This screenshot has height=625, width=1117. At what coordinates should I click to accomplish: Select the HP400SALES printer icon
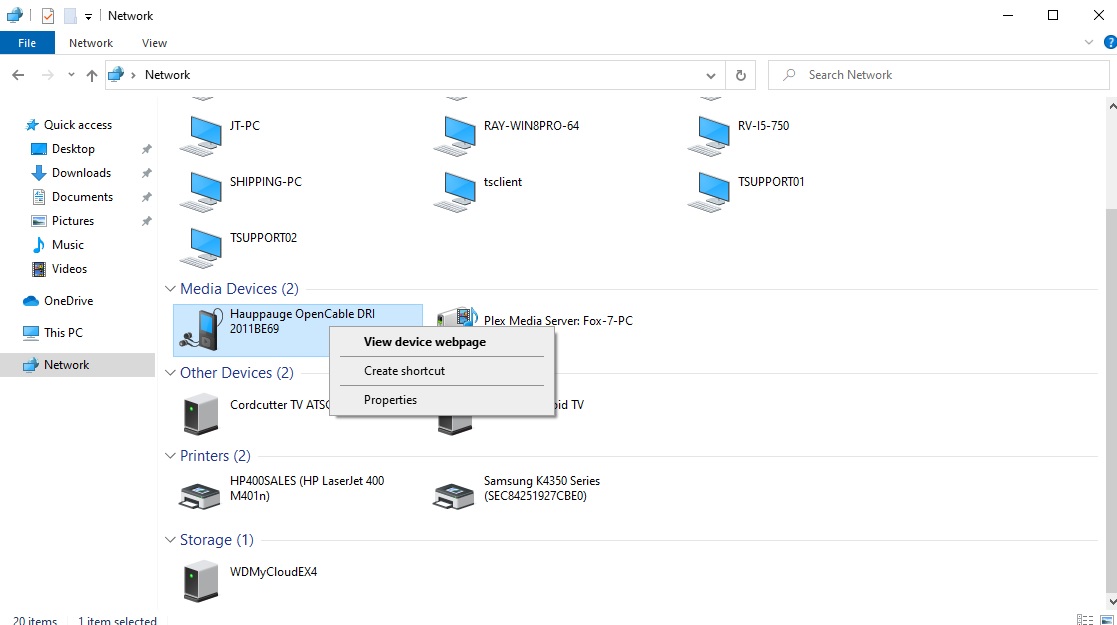(200, 493)
